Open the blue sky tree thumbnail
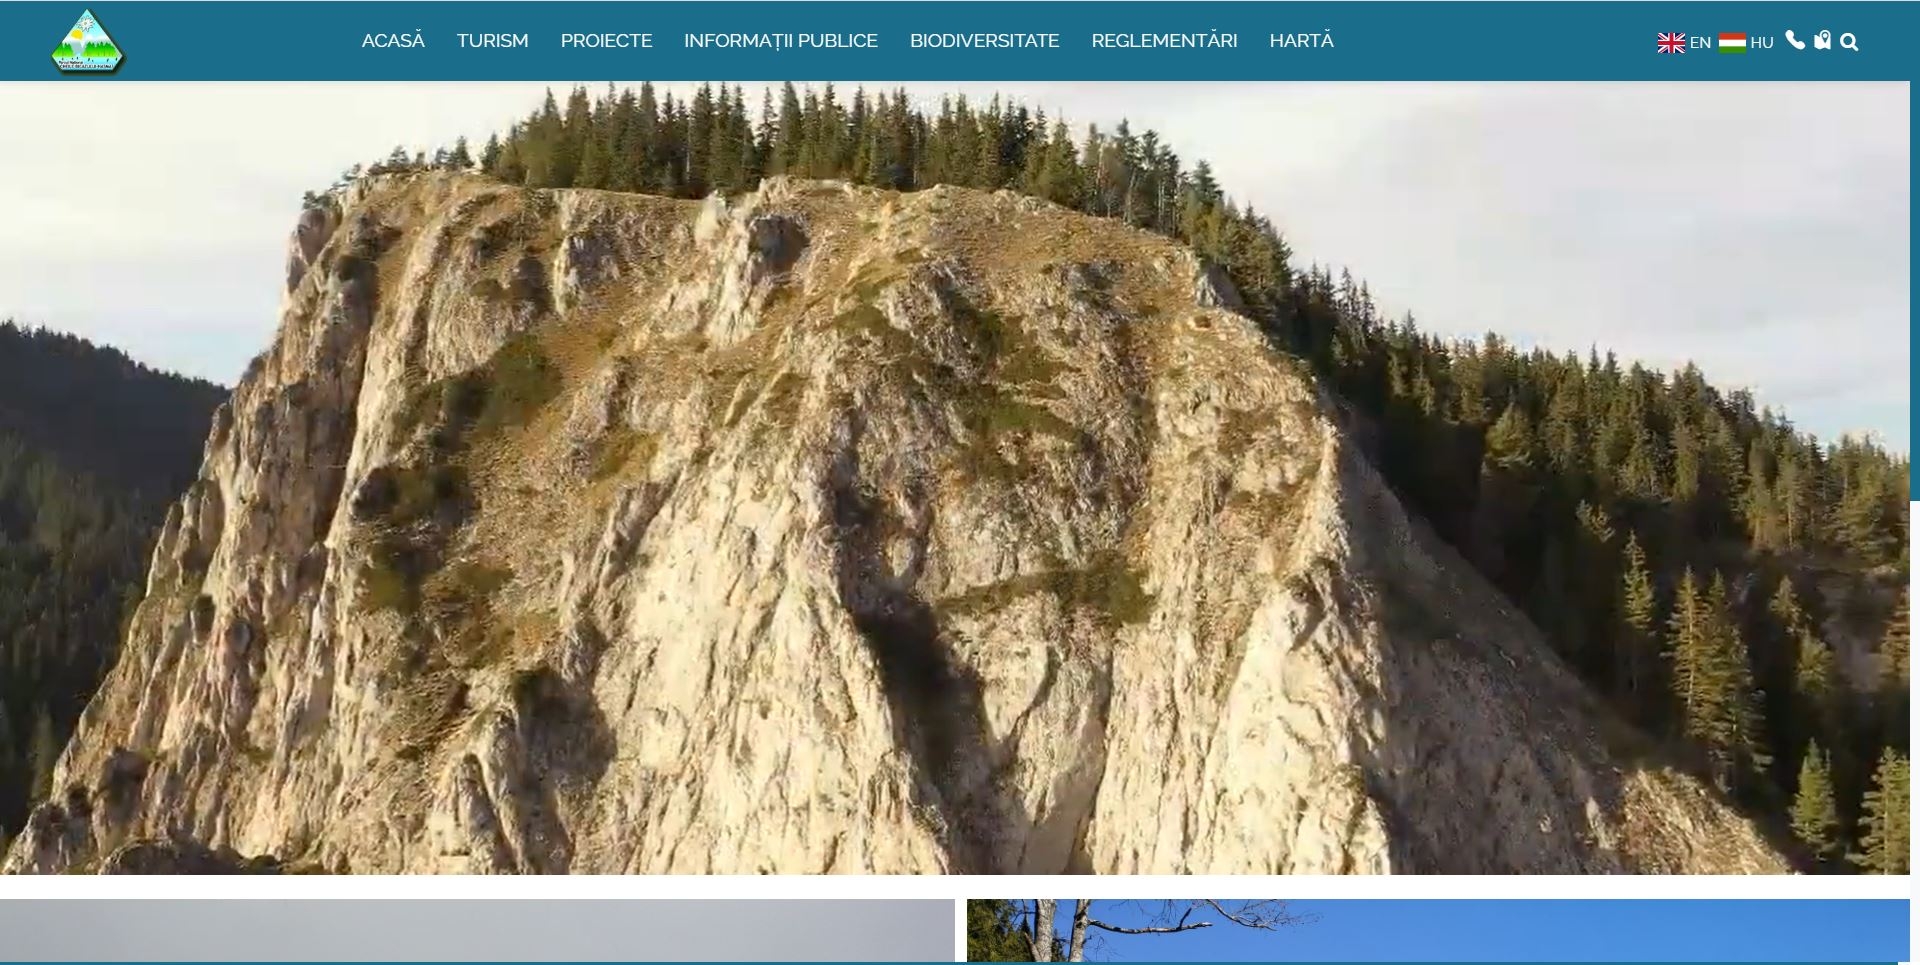1920x965 pixels. tap(1438, 930)
